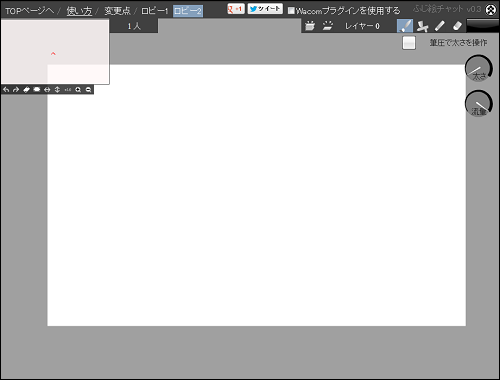Click the small eraser icon beside redo
500x380 pixels.
pyautogui.click(x=26, y=90)
